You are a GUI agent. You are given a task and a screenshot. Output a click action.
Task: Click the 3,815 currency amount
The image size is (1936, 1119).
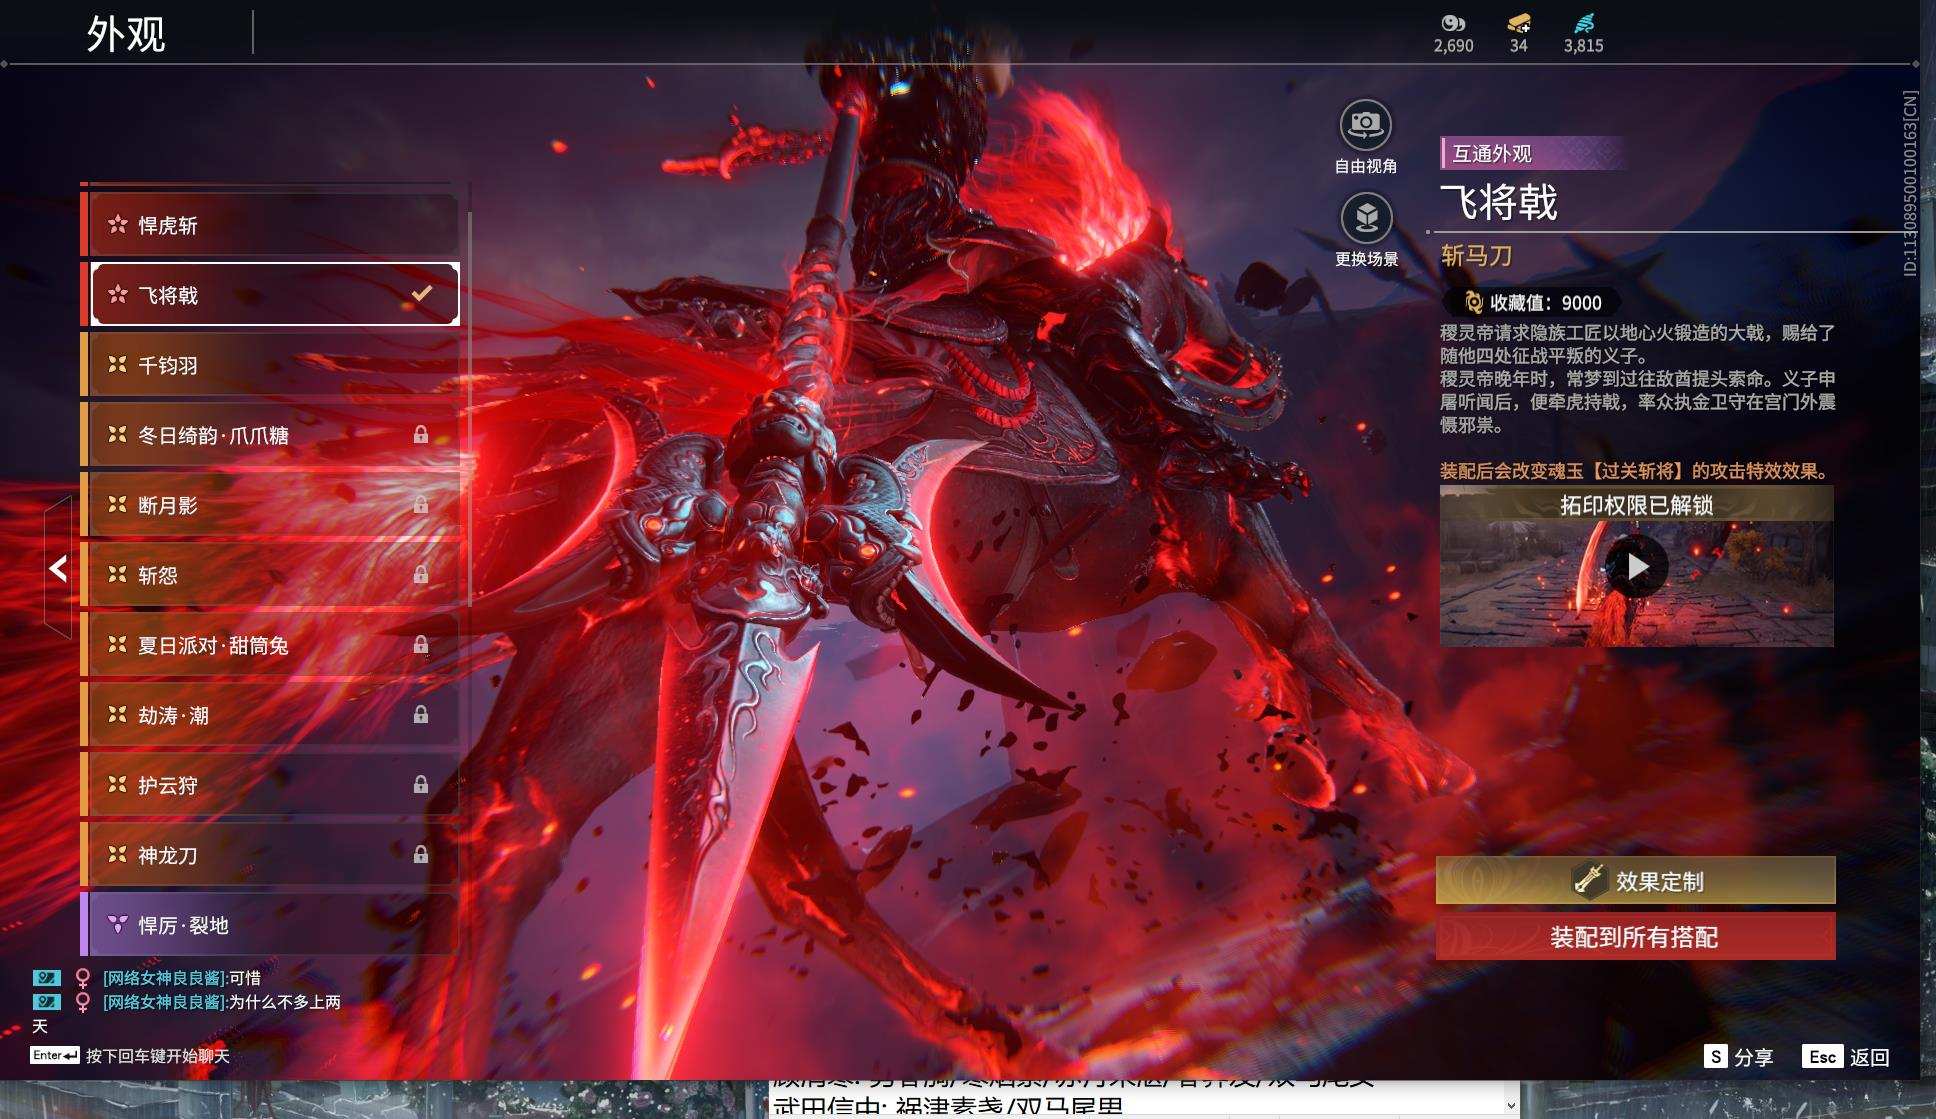[x=1583, y=46]
